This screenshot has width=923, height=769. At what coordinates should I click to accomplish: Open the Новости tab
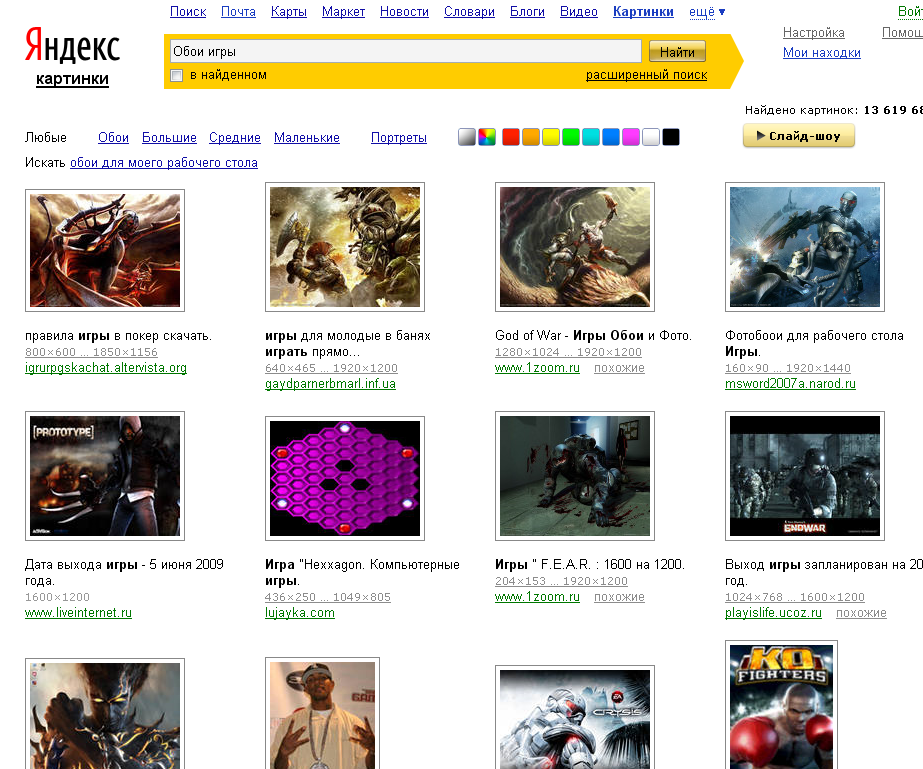click(404, 12)
